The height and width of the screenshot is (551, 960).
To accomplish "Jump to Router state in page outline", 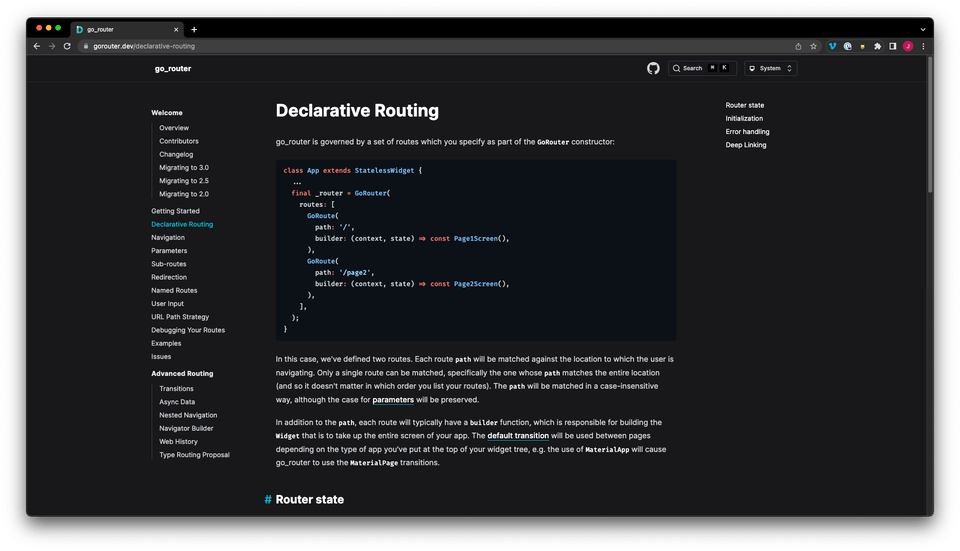I will pos(744,105).
